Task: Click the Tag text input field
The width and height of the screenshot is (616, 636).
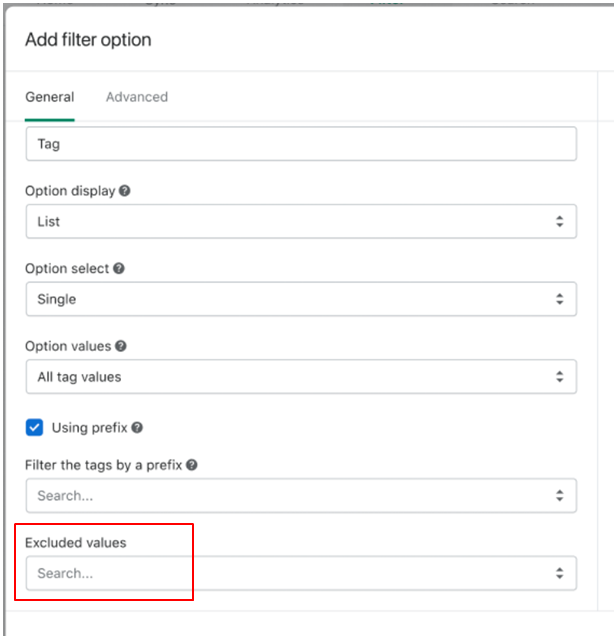Action: (x=300, y=144)
